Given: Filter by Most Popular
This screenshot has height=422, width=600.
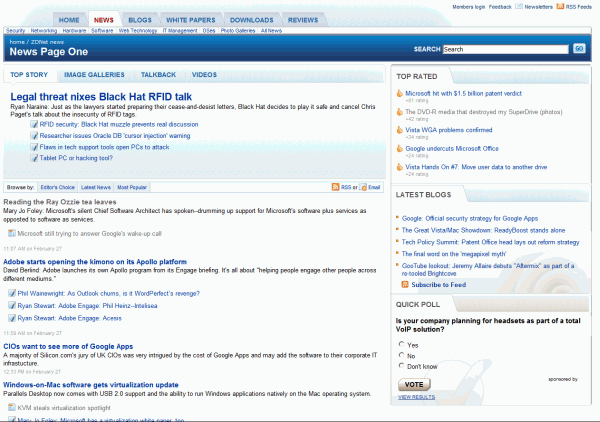Looking at the screenshot, I should 132,187.
